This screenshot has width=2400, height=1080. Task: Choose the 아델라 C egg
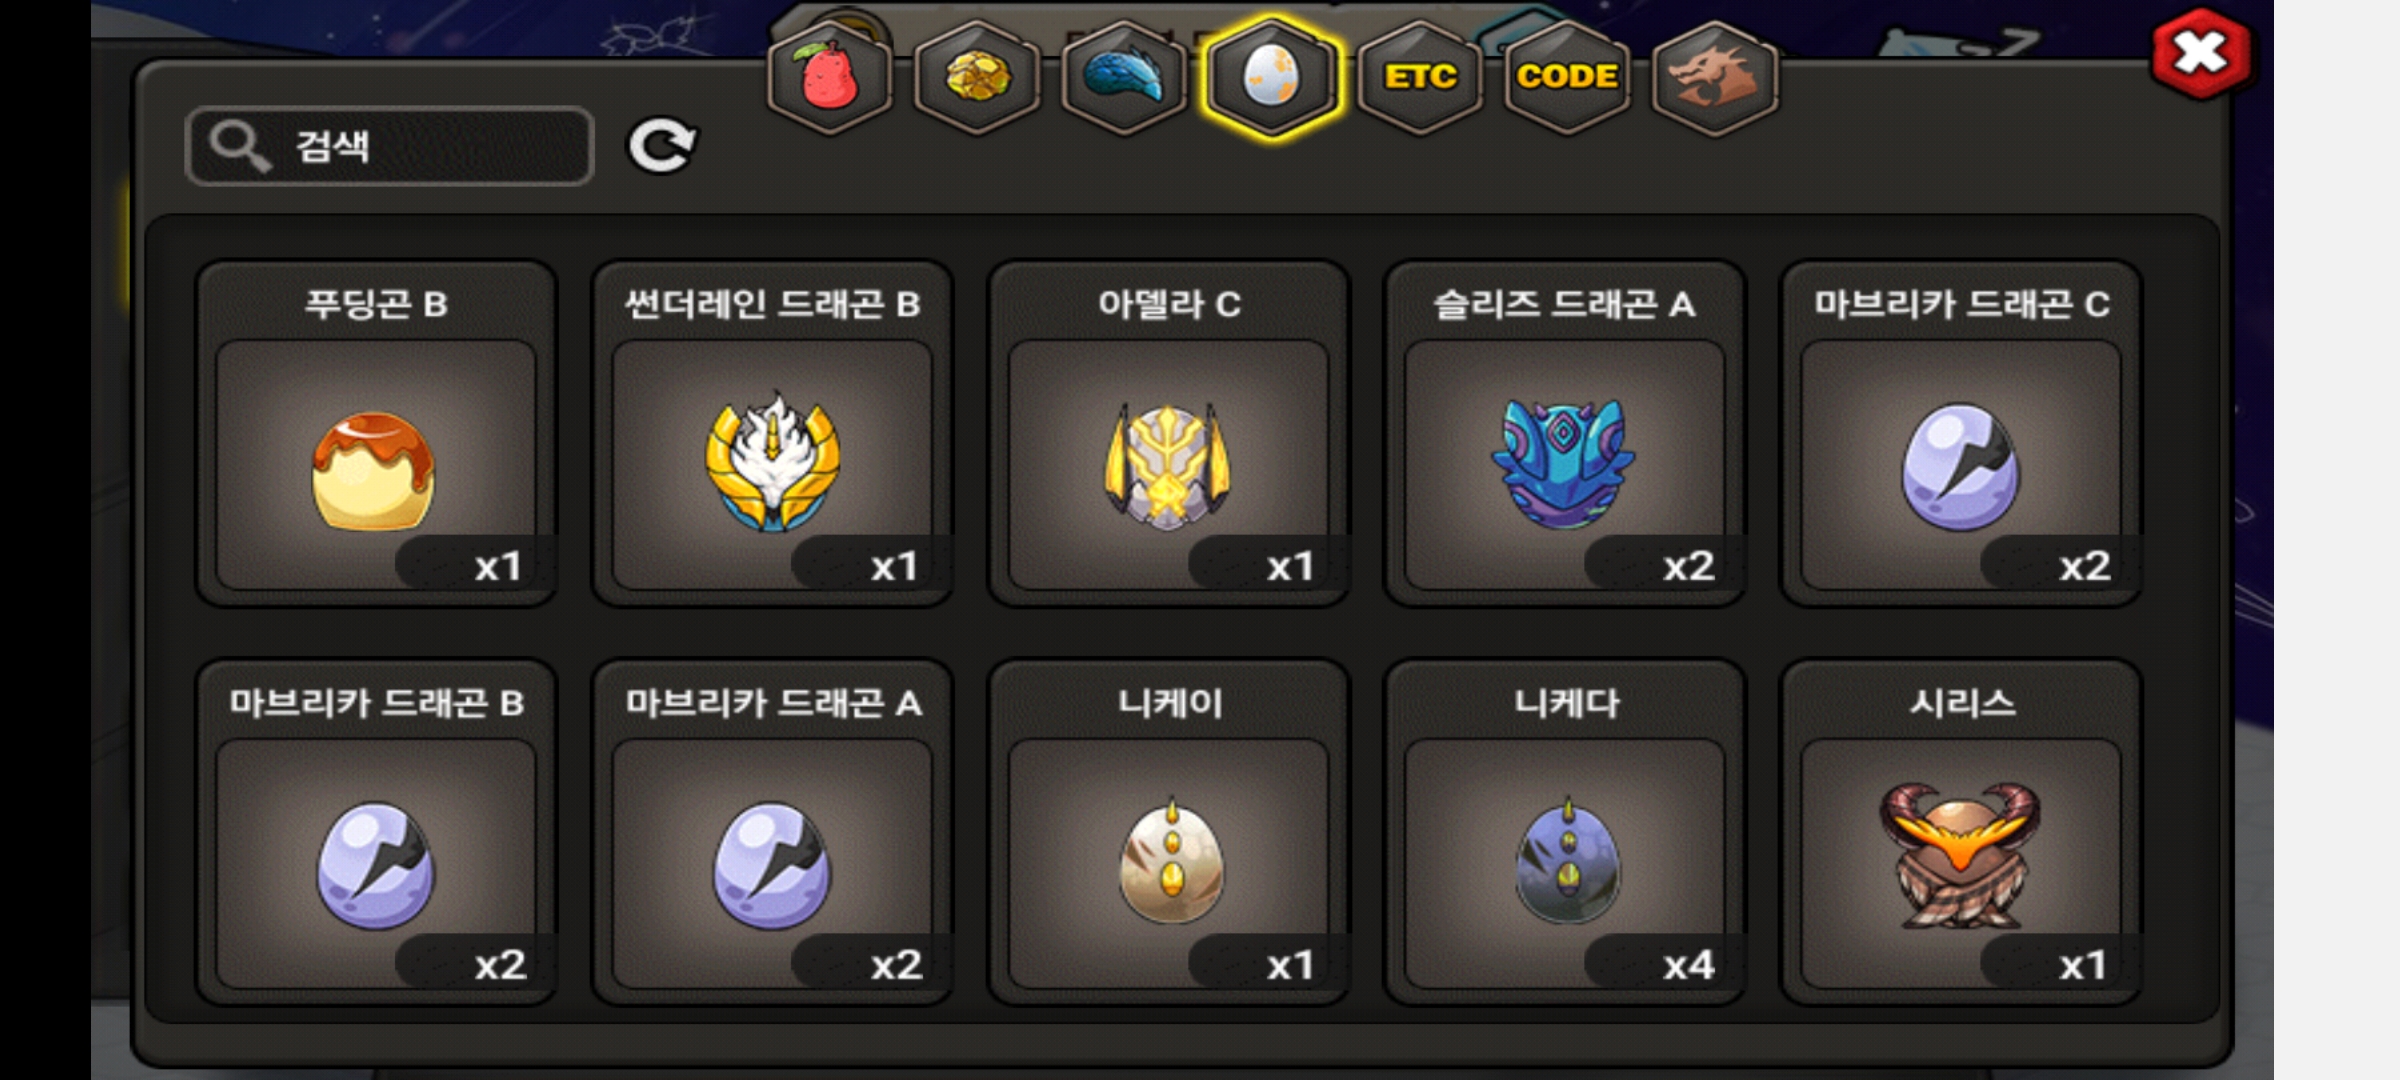tap(1168, 434)
